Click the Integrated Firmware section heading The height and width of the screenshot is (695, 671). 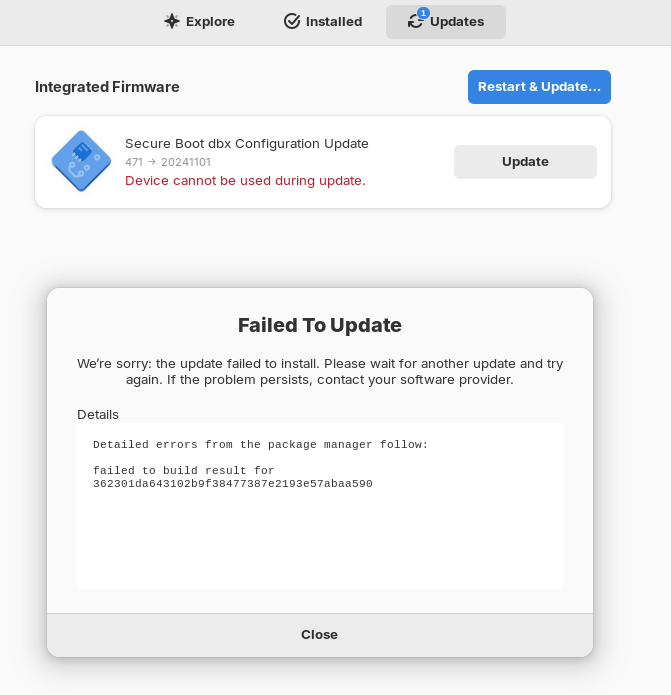pos(107,87)
